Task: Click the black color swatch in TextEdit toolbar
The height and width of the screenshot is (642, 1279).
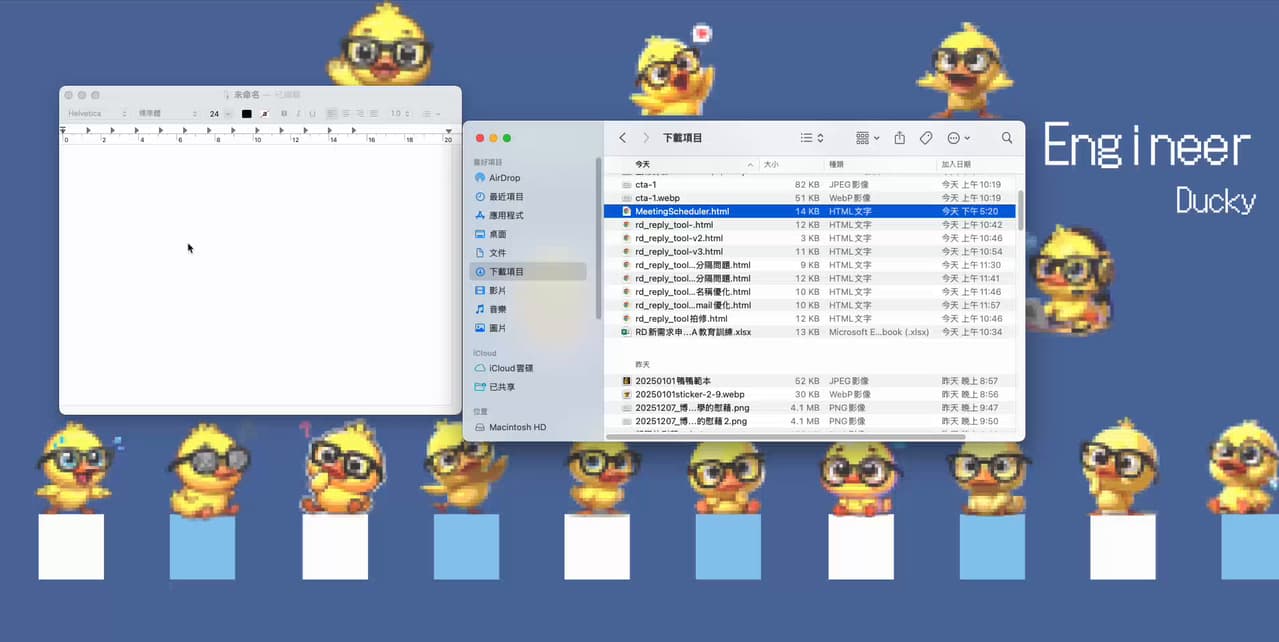Action: (x=247, y=113)
